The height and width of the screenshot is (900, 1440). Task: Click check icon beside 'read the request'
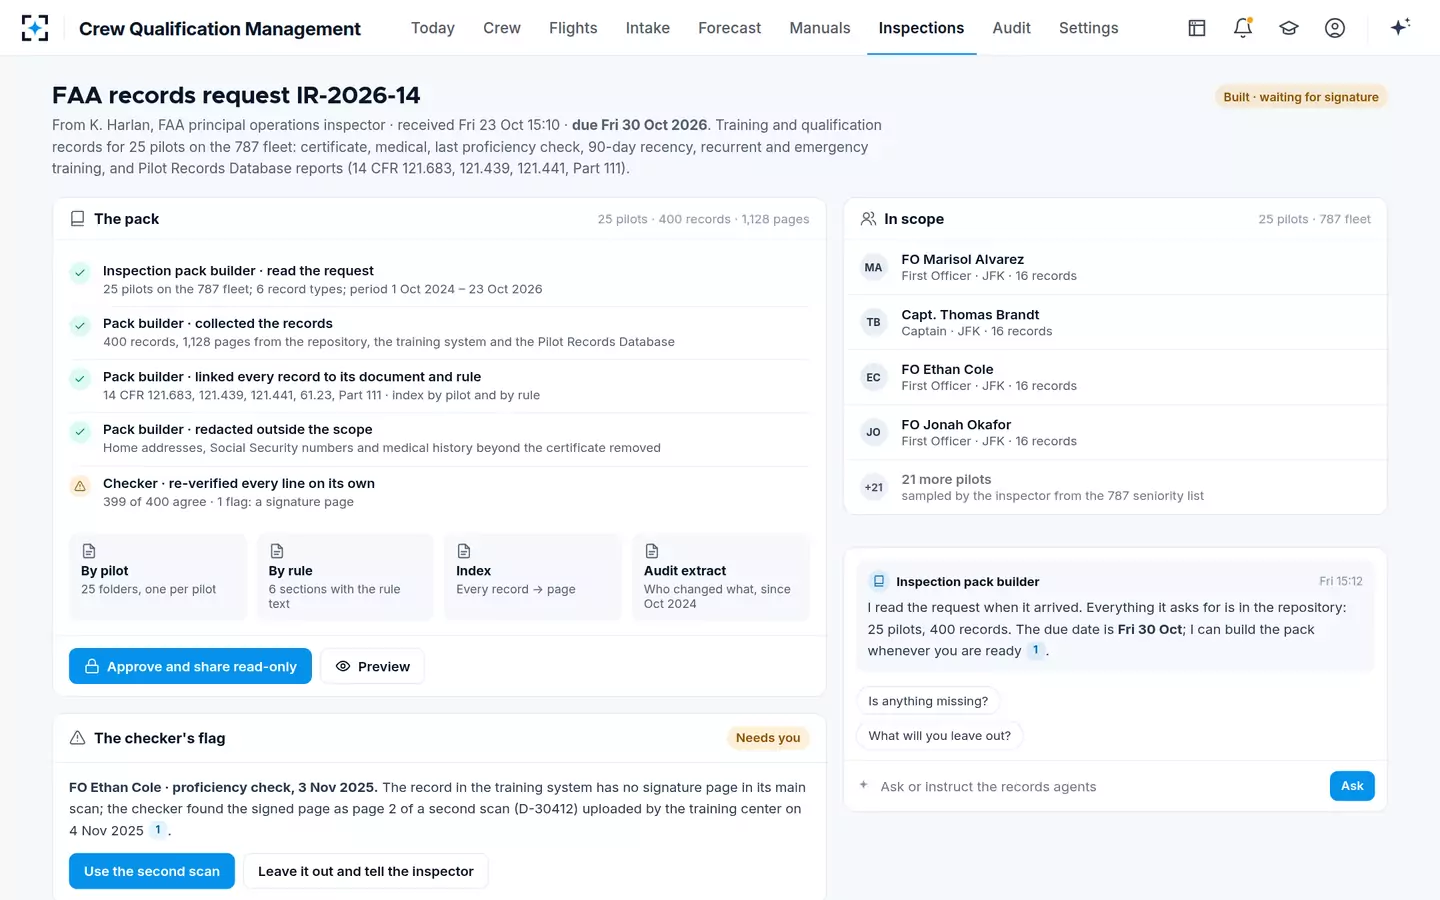click(80, 273)
